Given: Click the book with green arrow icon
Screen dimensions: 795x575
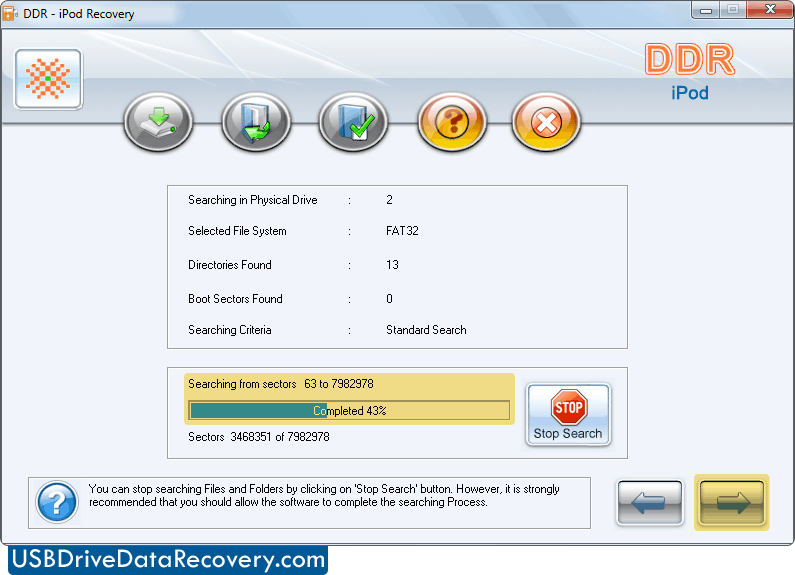Looking at the screenshot, I should tap(256, 122).
